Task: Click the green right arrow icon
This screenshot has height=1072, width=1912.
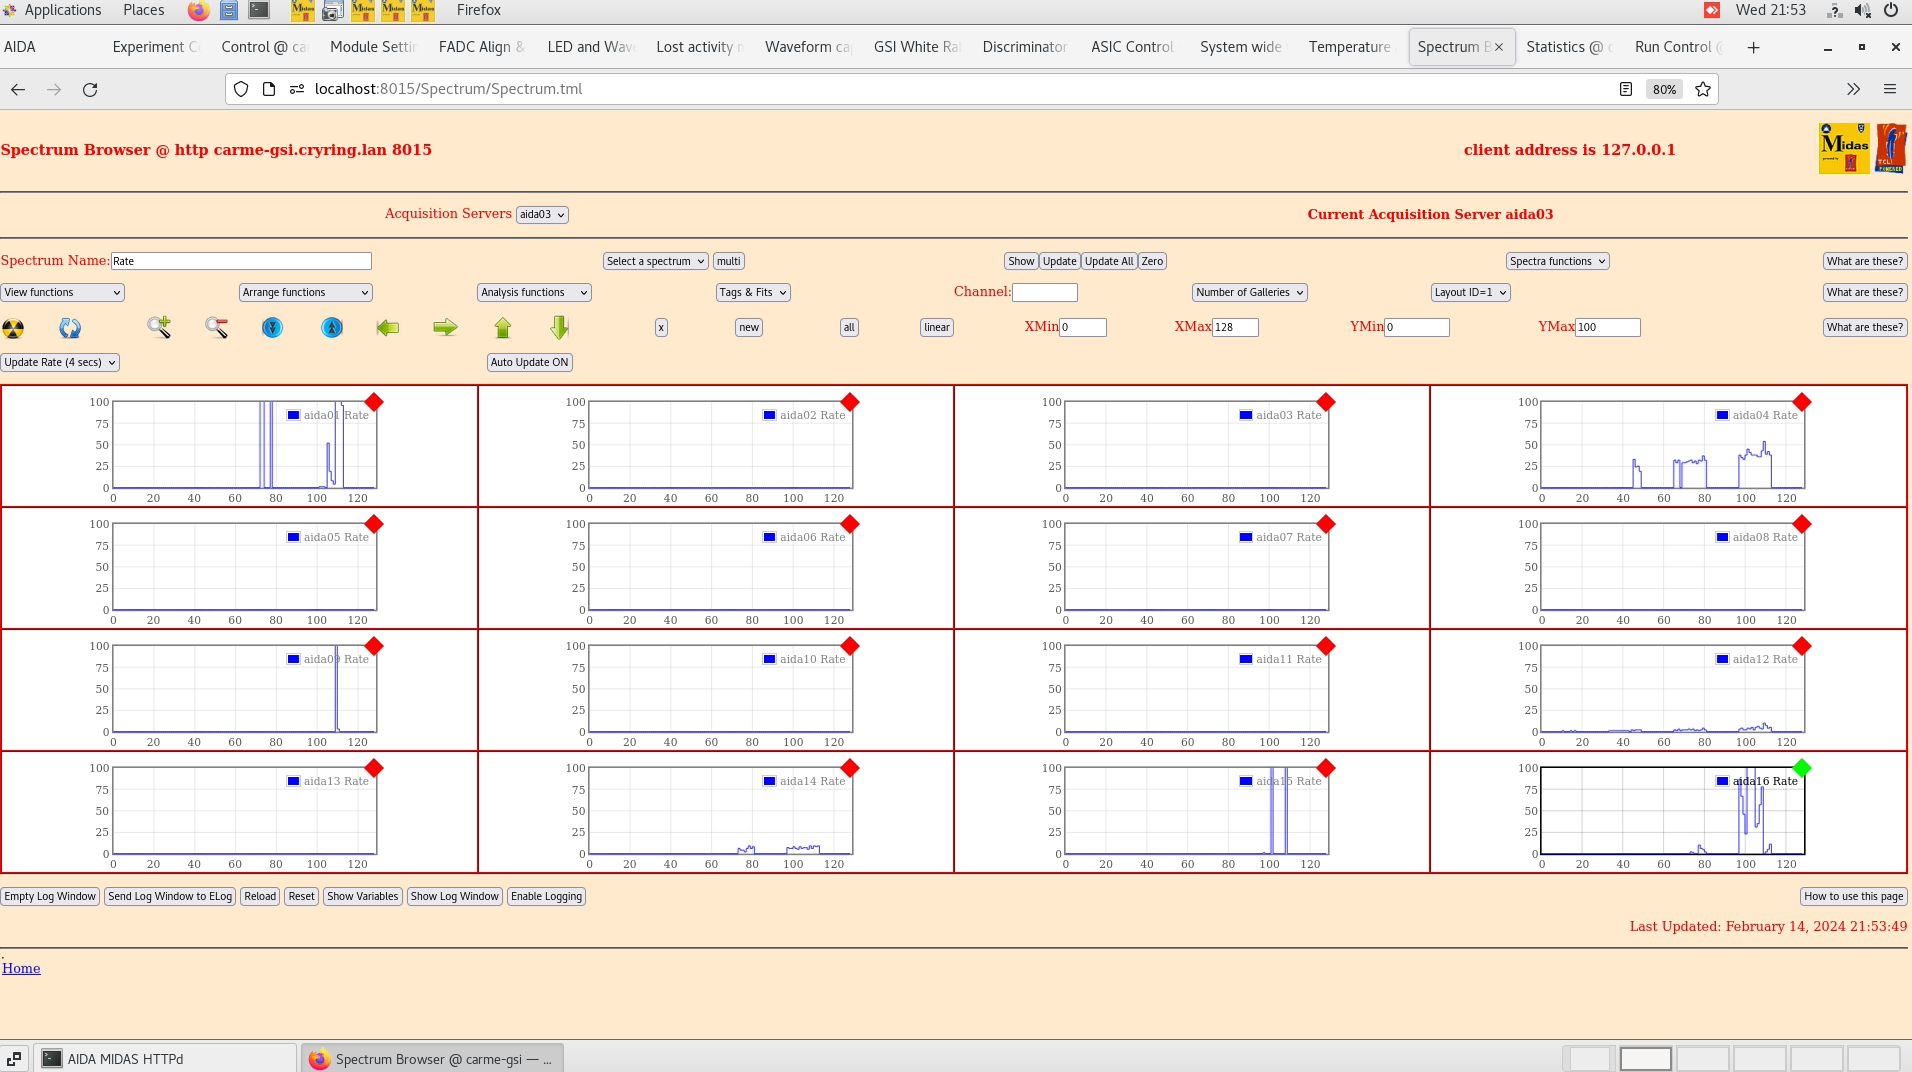Action: coord(445,328)
